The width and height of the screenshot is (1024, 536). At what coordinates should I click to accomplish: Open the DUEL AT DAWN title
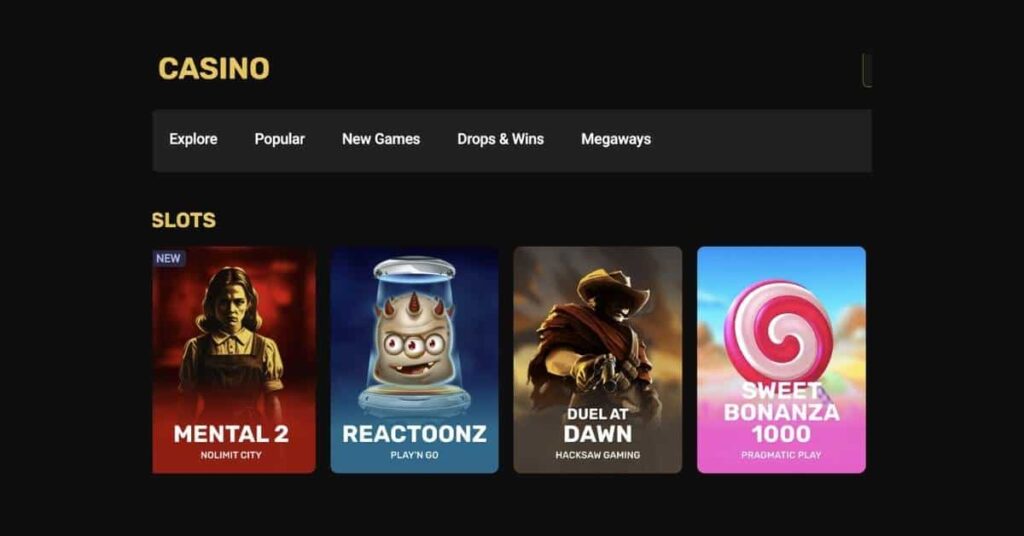click(598, 426)
